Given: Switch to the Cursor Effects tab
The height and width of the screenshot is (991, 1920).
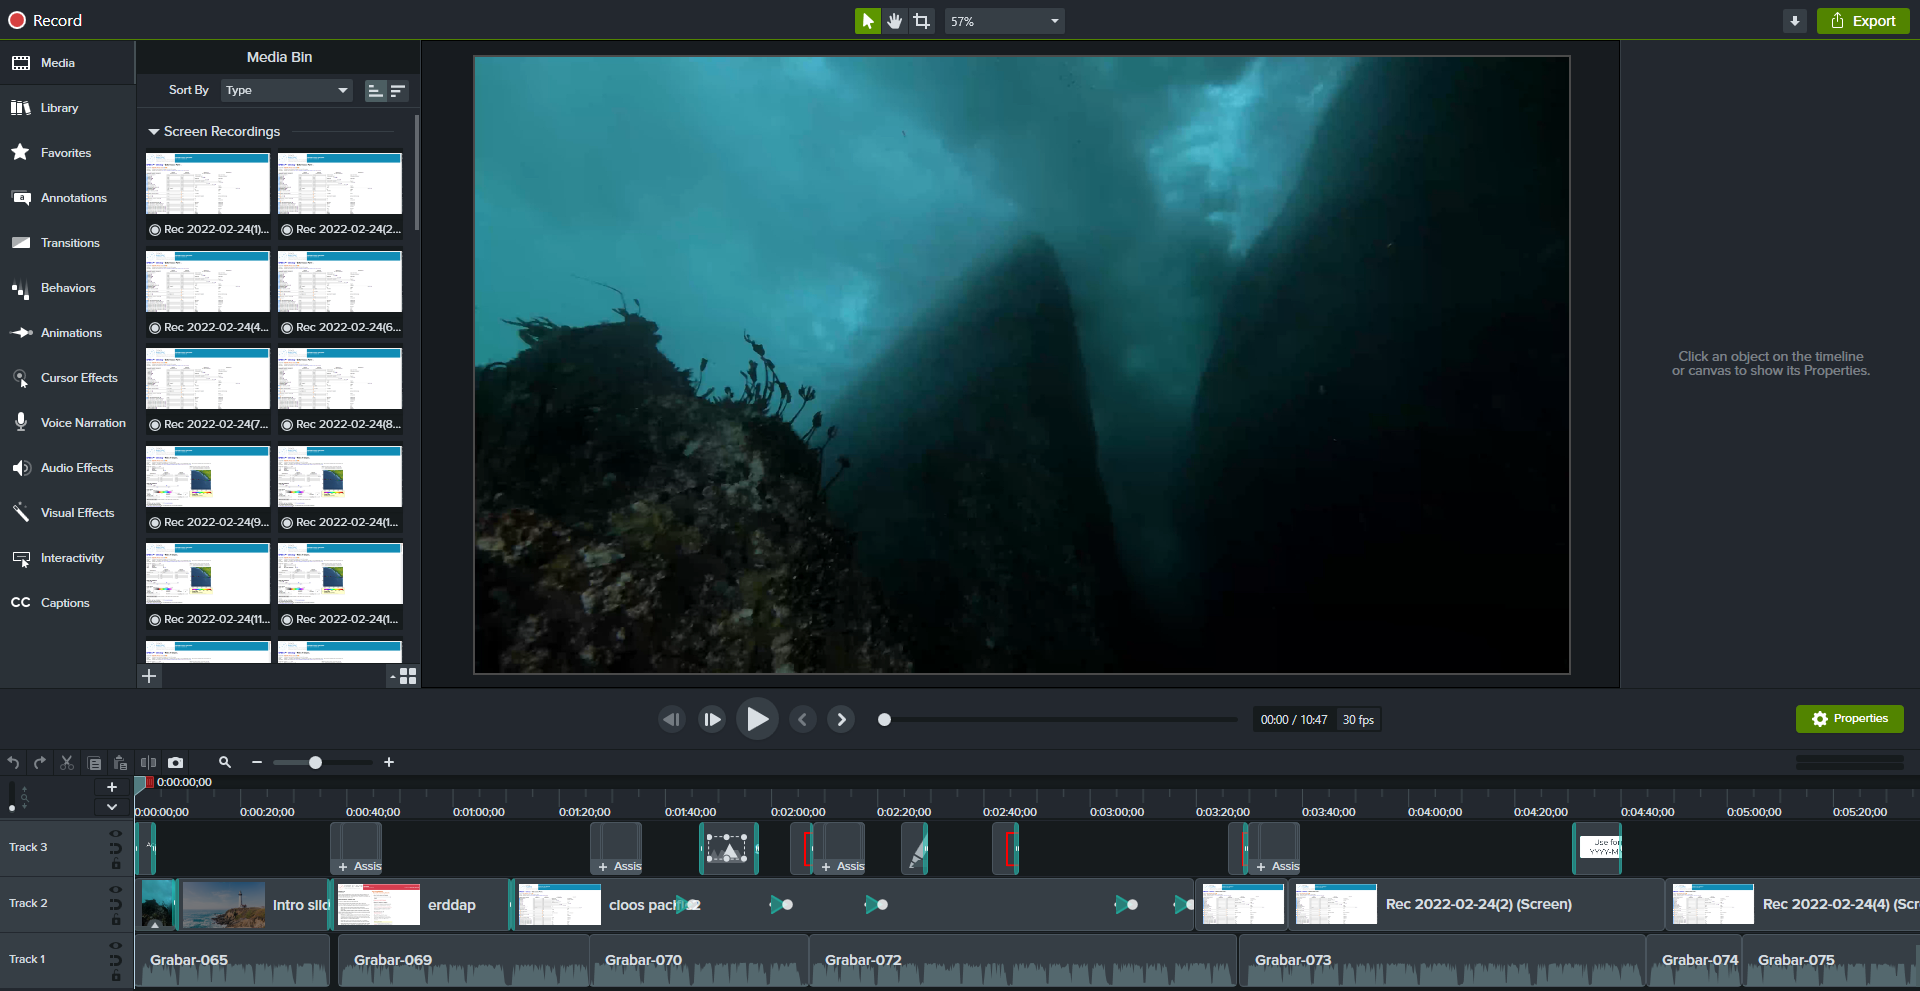Looking at the screenshot, I should click(79, 378).
